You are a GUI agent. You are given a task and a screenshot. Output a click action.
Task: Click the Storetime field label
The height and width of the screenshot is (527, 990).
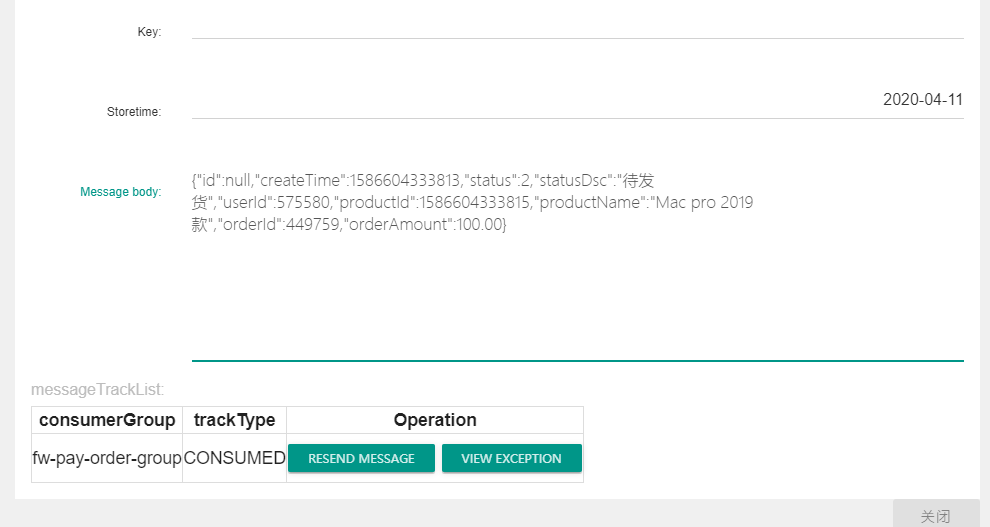pos(134,112)
